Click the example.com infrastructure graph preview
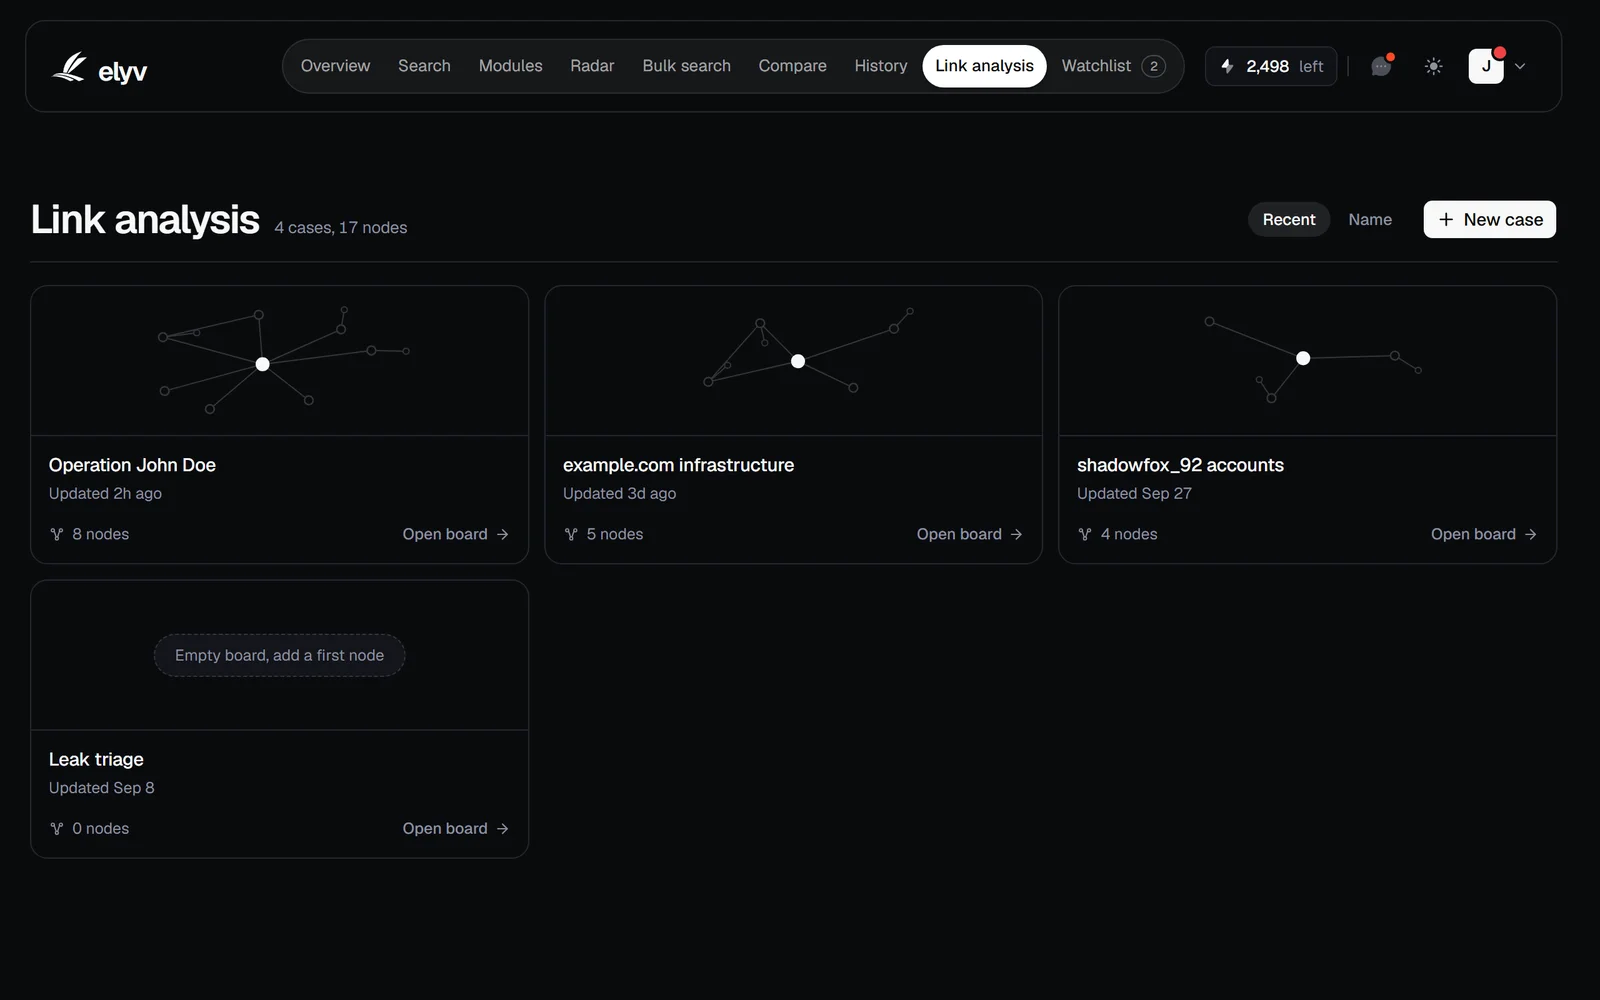This screenshot has height=1000, width=1600. pyautogui.click(x=794, y=361)
